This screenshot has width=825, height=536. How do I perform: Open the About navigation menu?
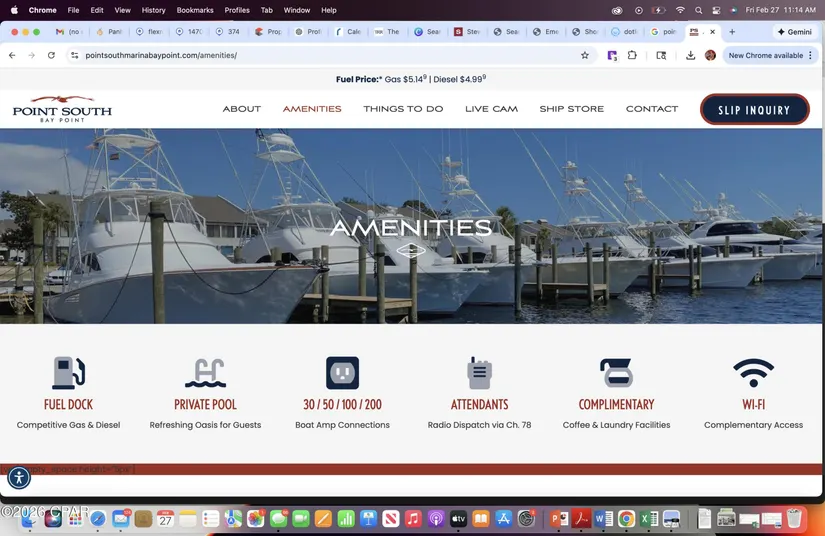[241, 109]
